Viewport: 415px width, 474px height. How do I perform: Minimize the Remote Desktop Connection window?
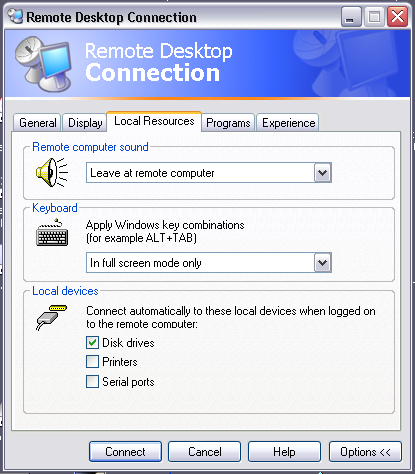coord(351,17)
